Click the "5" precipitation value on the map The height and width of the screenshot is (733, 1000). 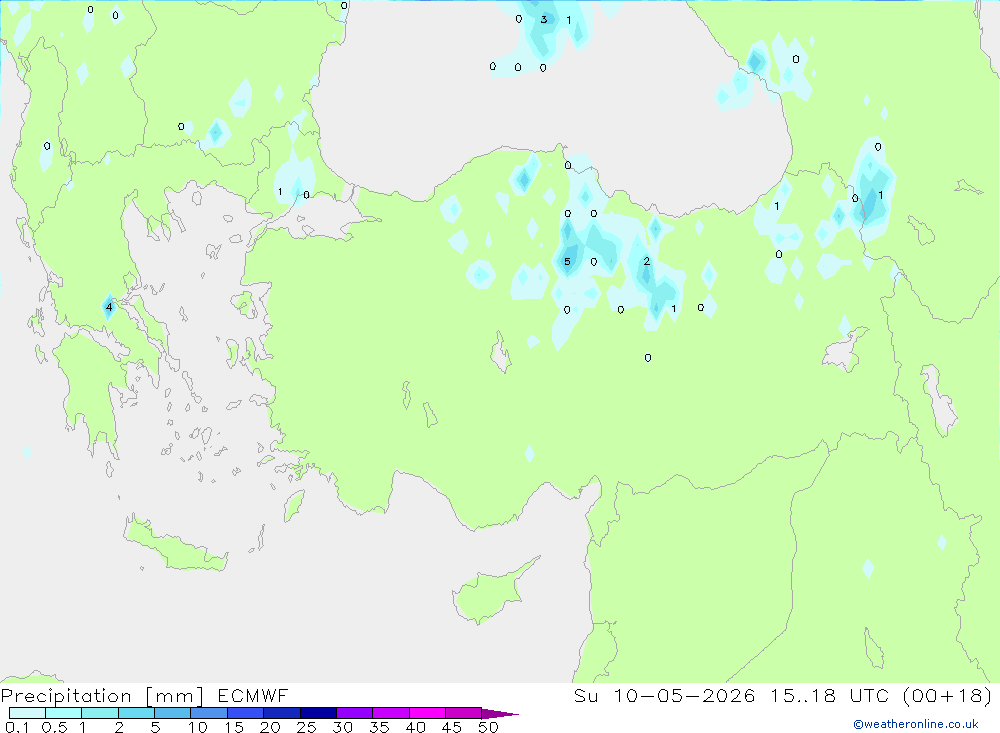tap(567, 262)
